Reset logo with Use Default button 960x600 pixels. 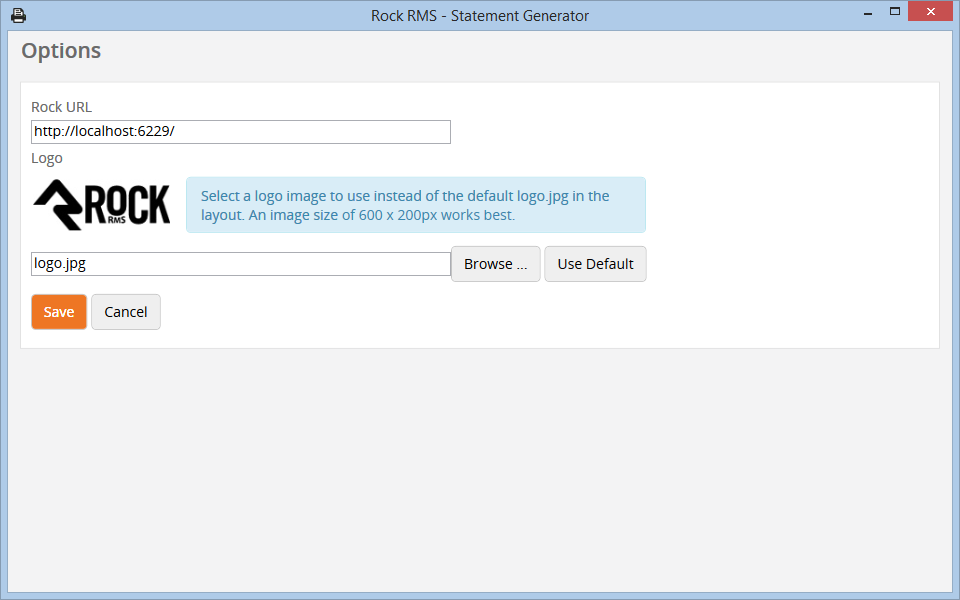595,264
